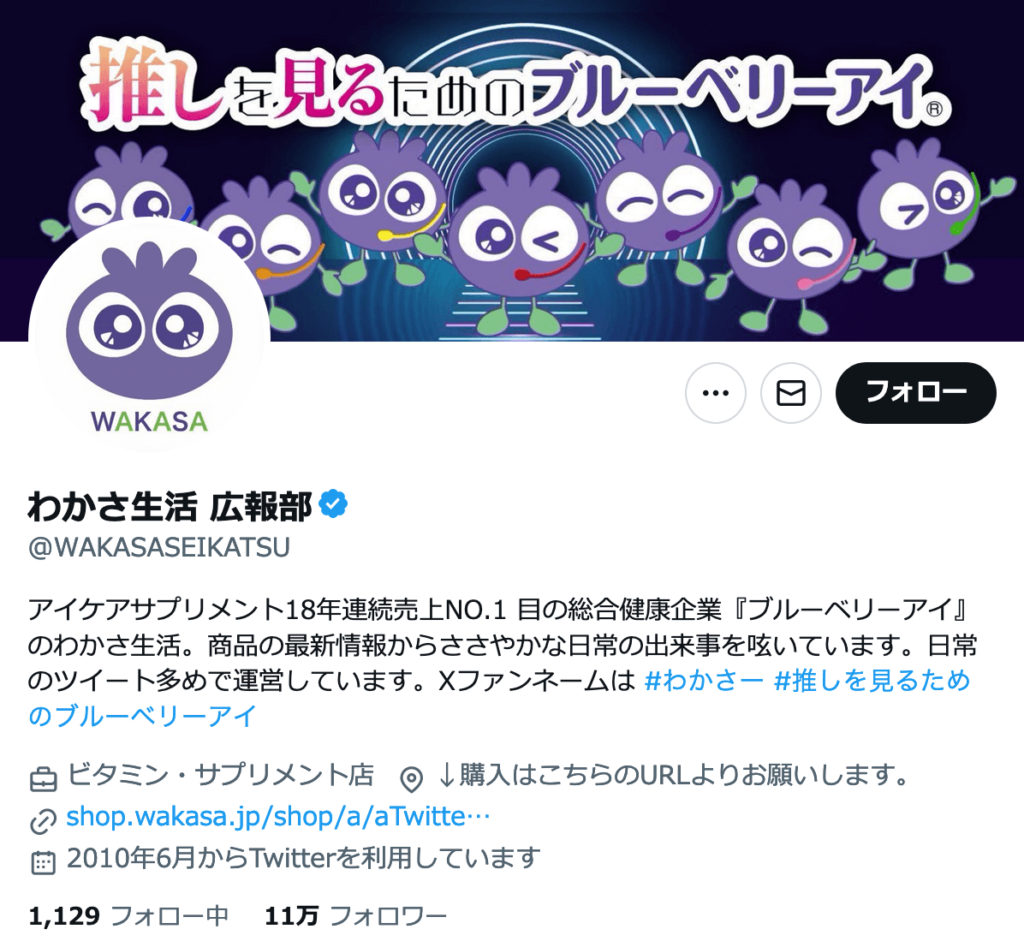Open the blueberry banner header image

(x=512, y=170)
